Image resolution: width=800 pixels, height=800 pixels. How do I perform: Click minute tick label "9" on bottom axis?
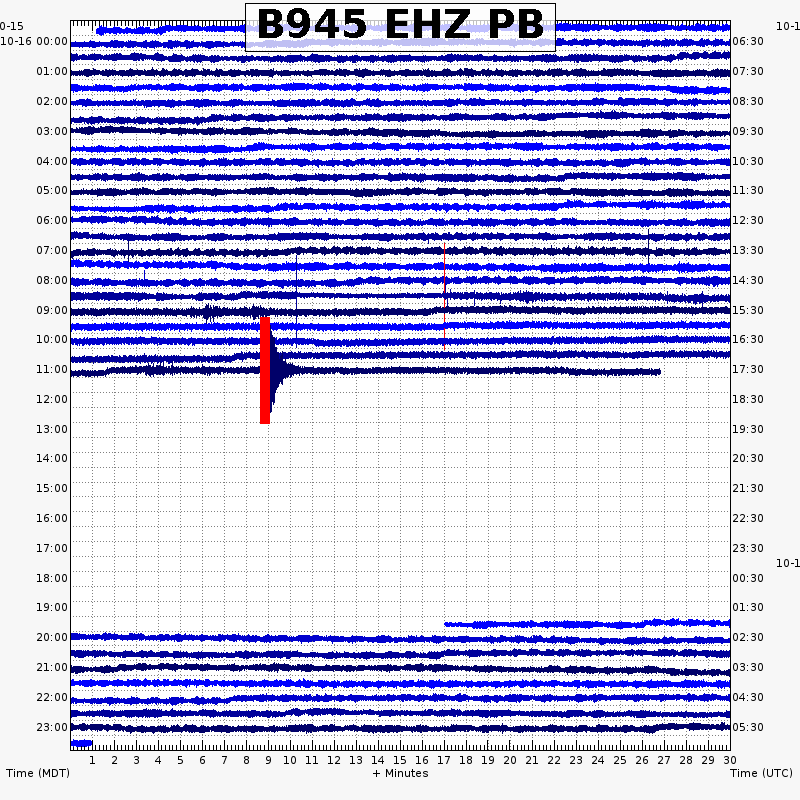point(268,760)
